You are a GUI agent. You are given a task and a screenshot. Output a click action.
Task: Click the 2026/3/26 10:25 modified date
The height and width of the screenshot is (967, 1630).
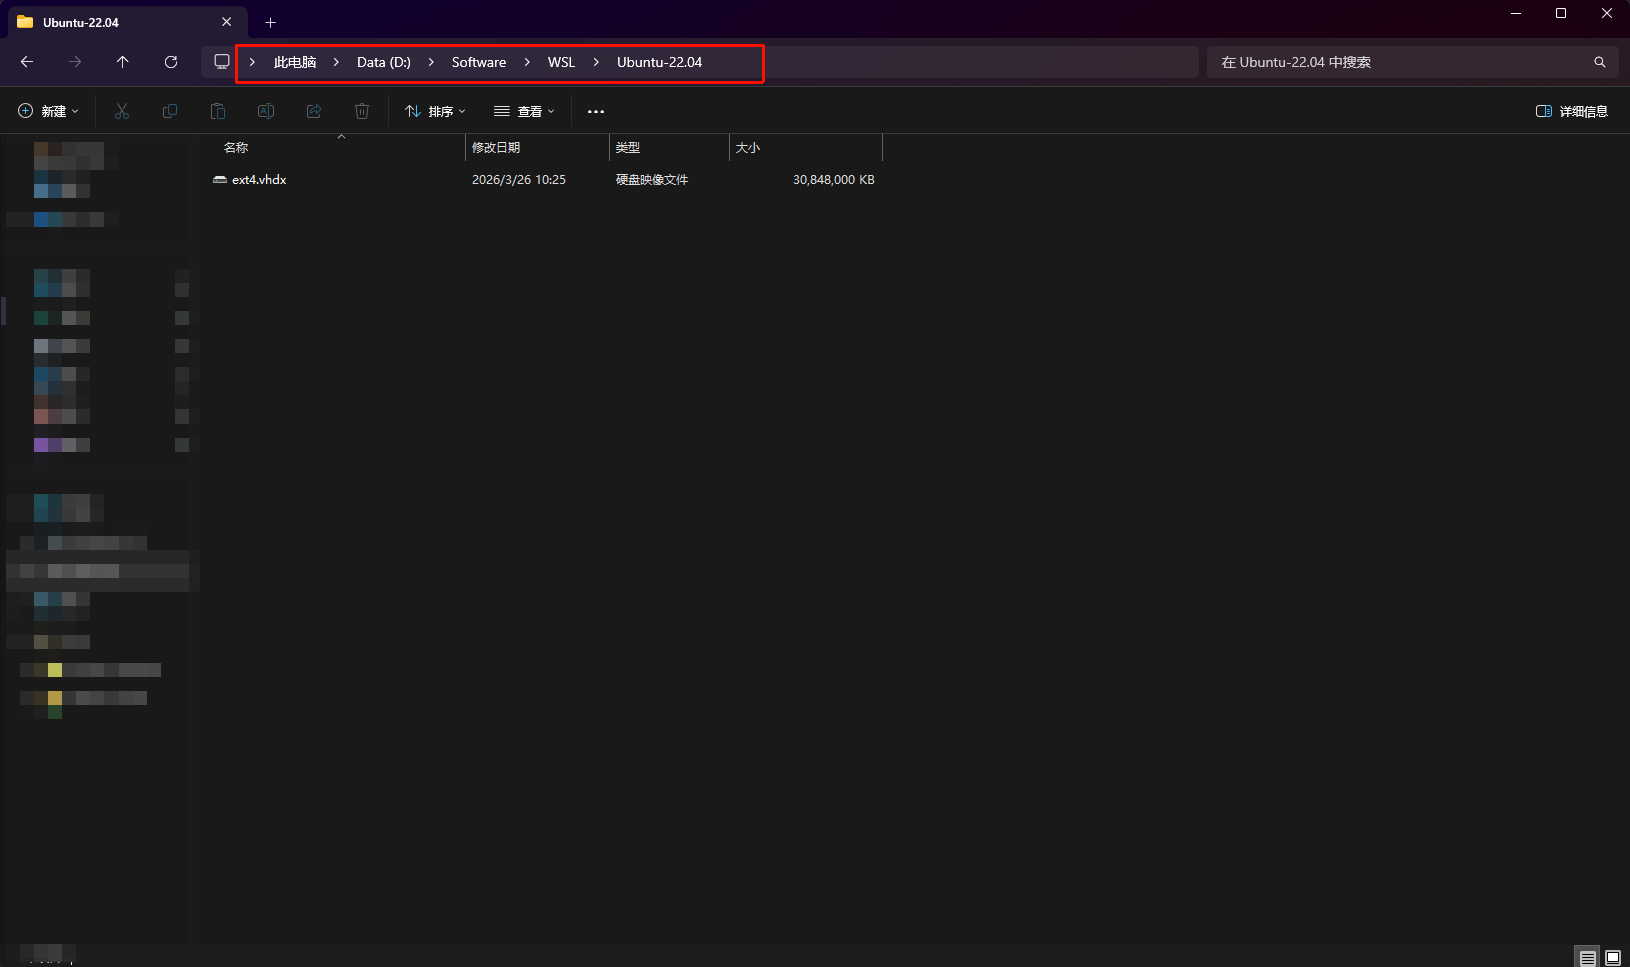coord(519,180)
